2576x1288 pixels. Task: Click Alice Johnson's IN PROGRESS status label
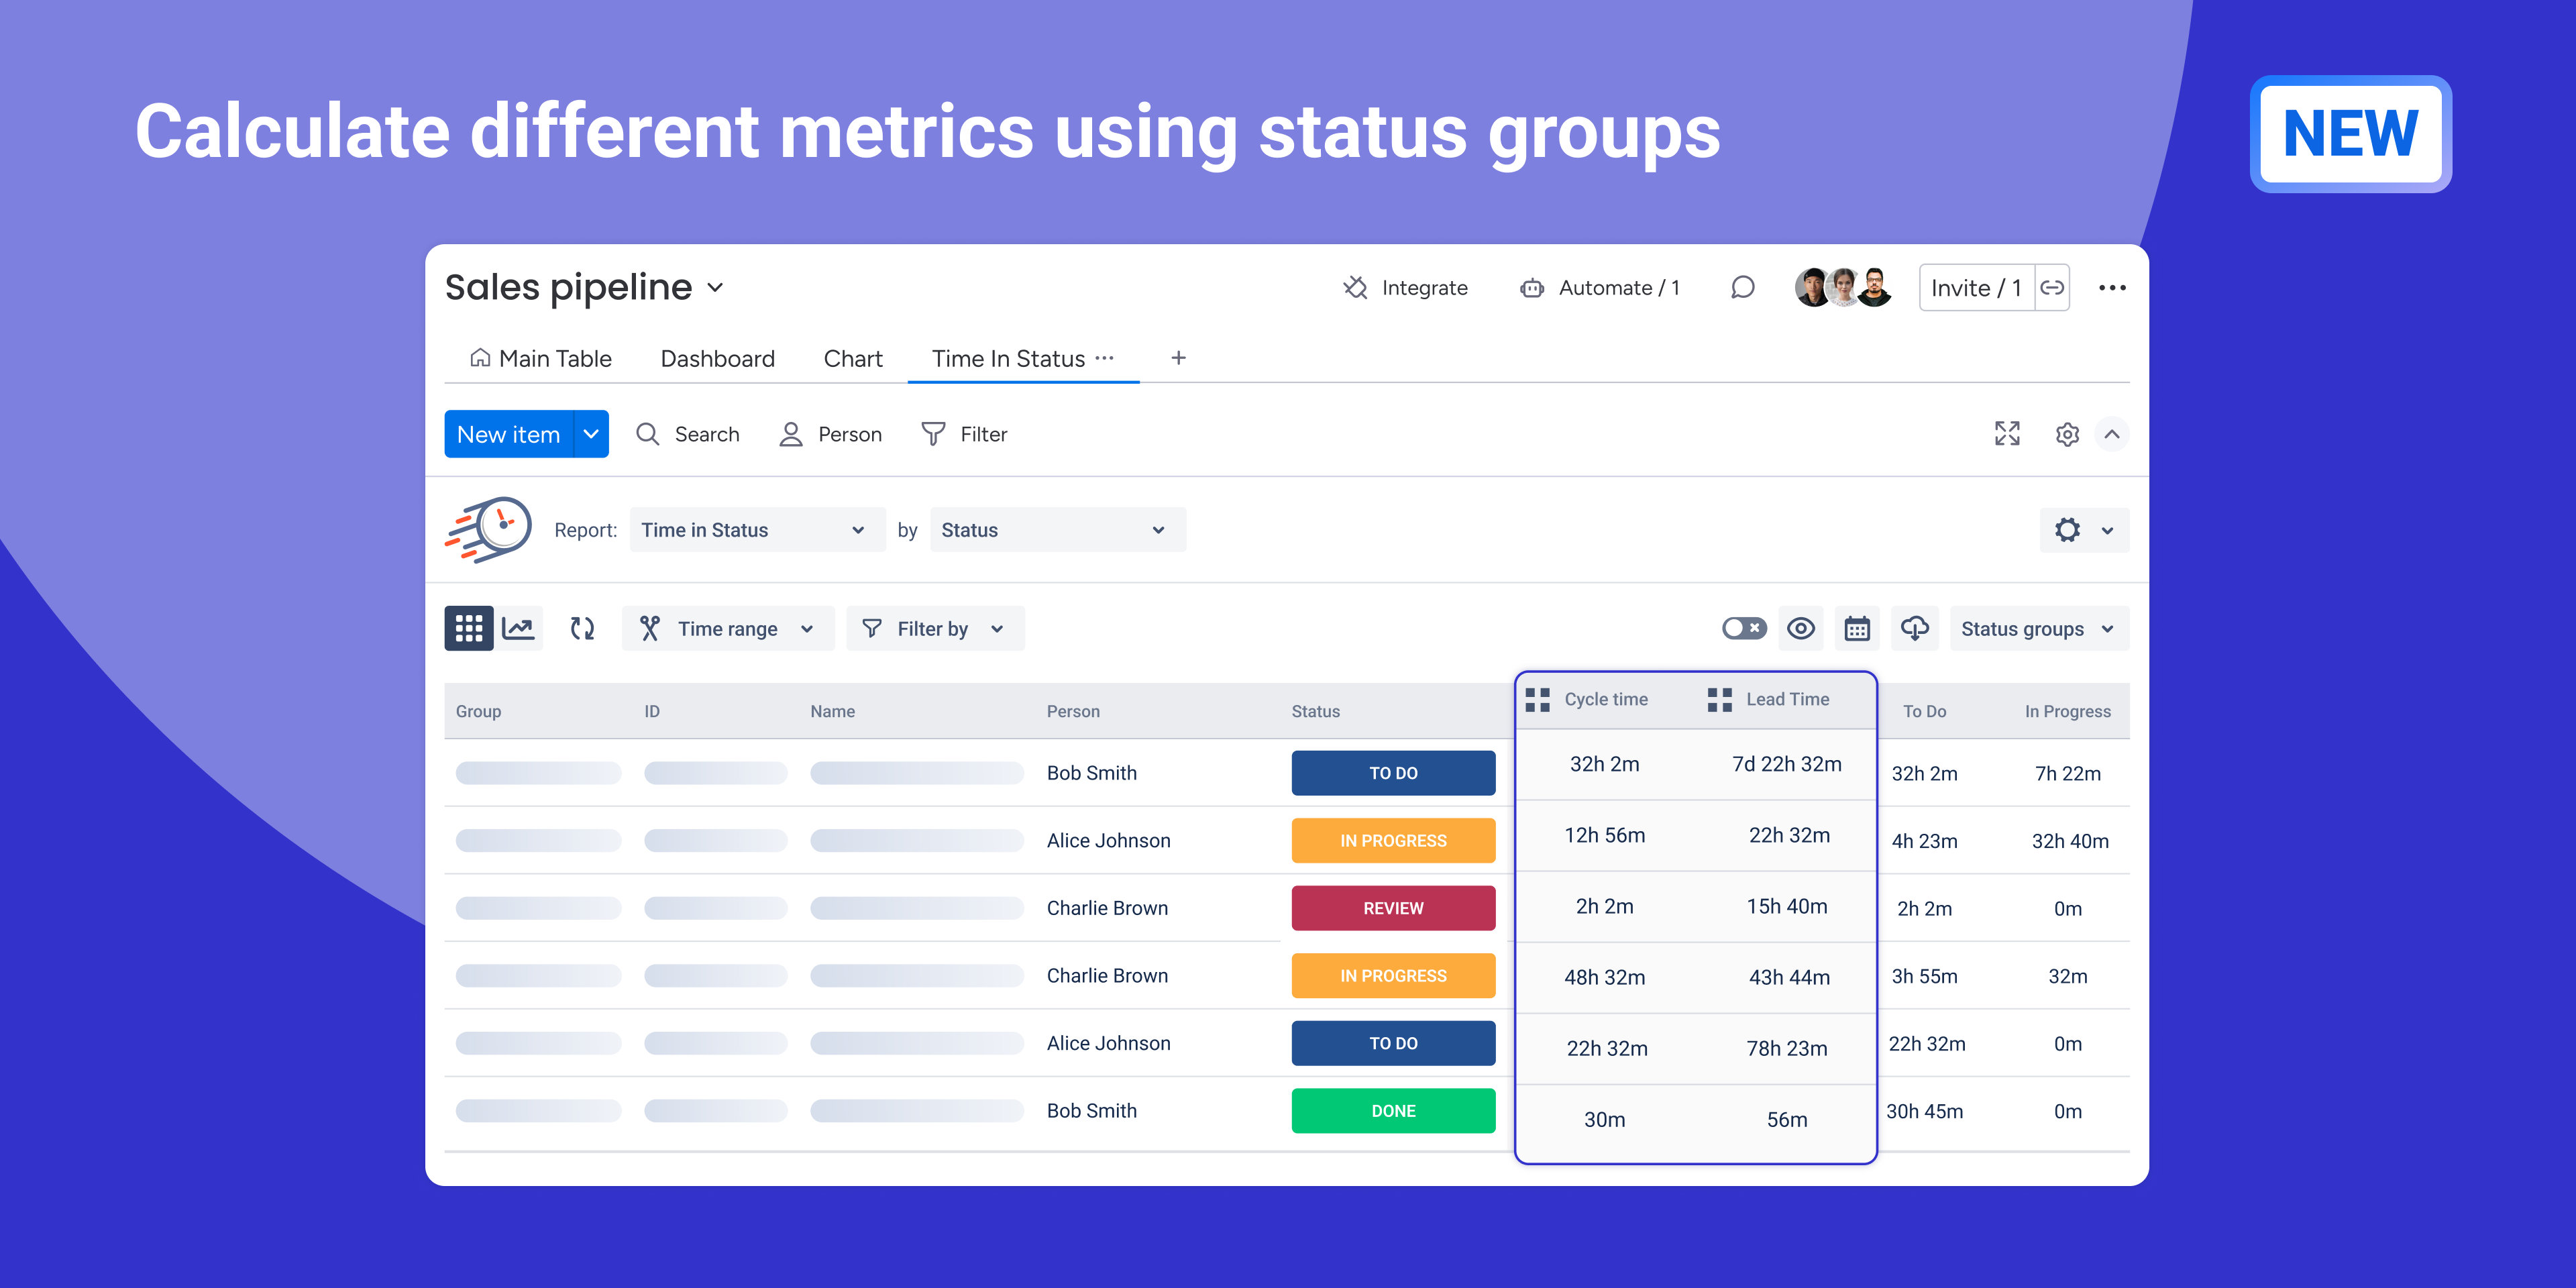point(1393,841)
